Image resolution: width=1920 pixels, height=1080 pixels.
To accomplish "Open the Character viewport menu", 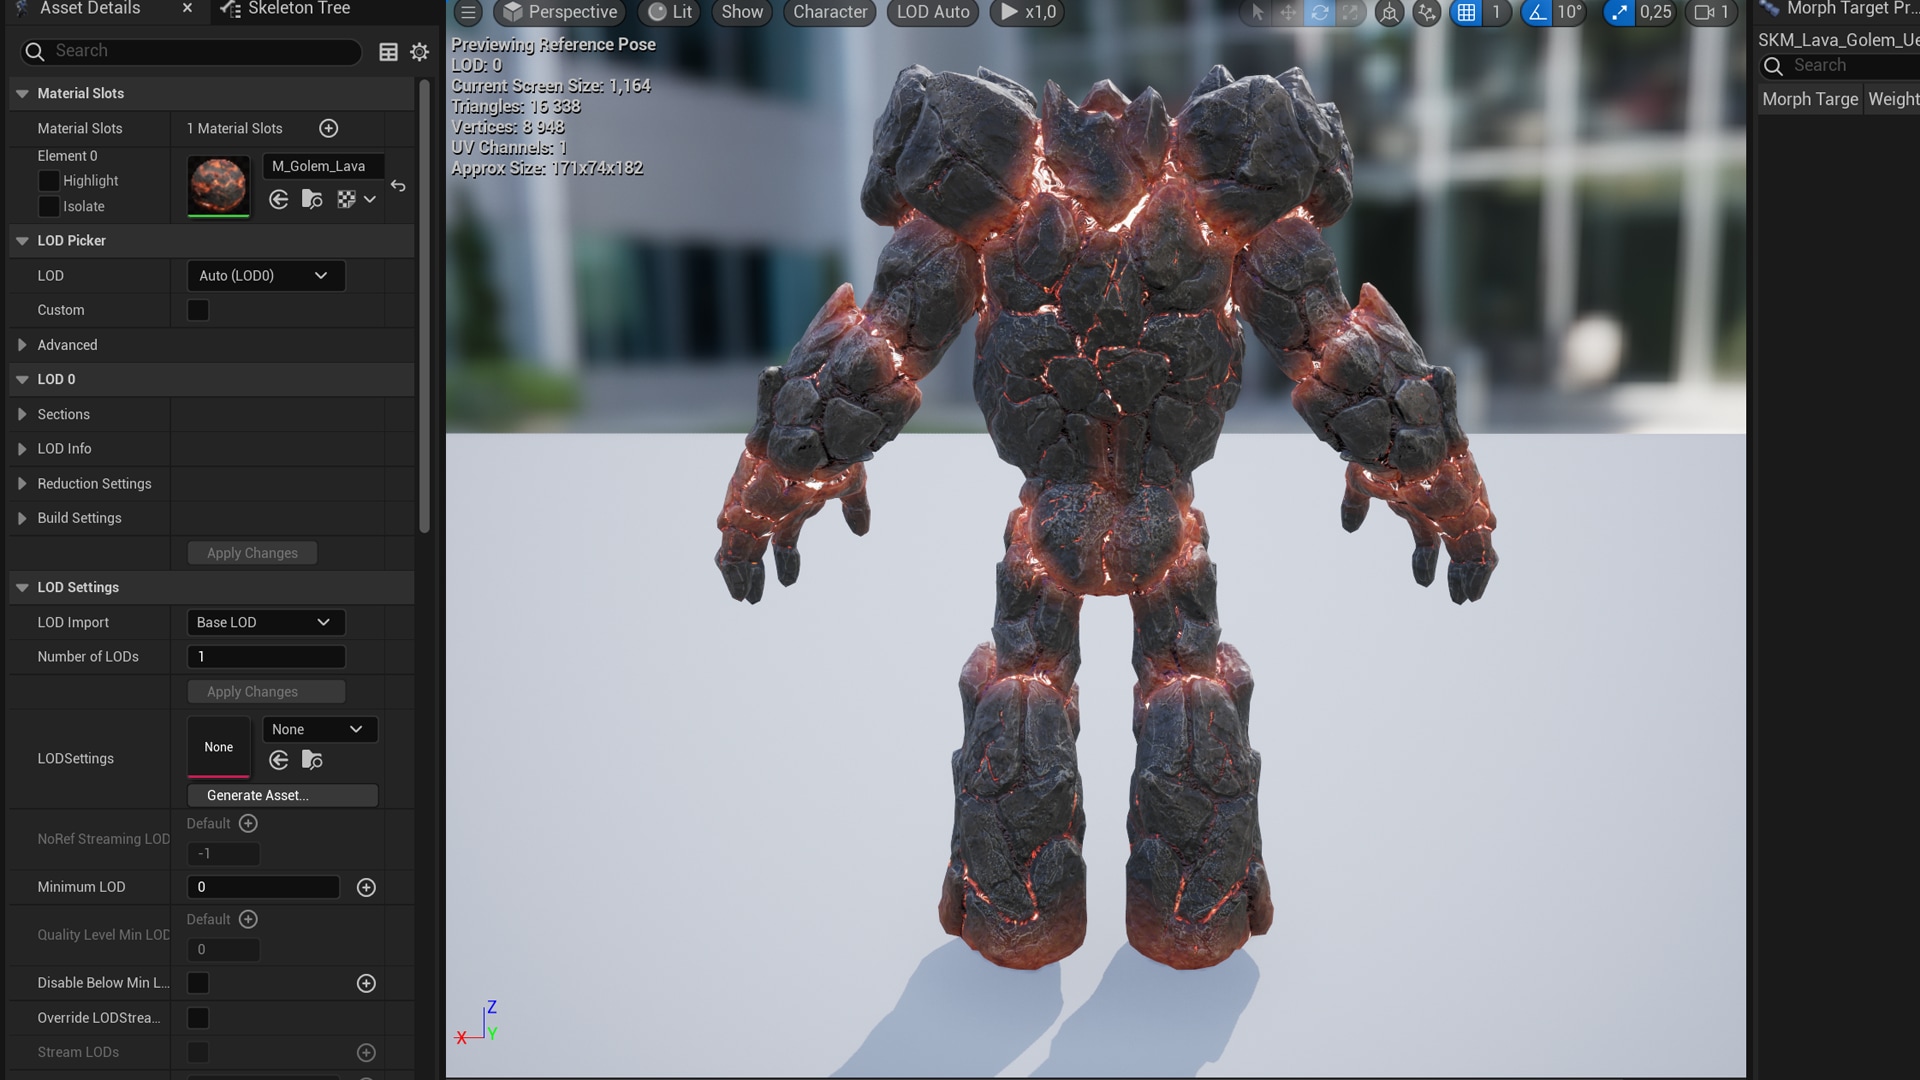I will coord(829,13).
